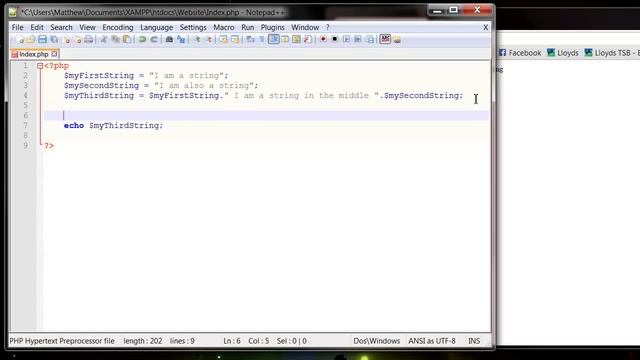Screen dimensions: 640x360
Task: Open the ? help menu
Action: [327, 27]
